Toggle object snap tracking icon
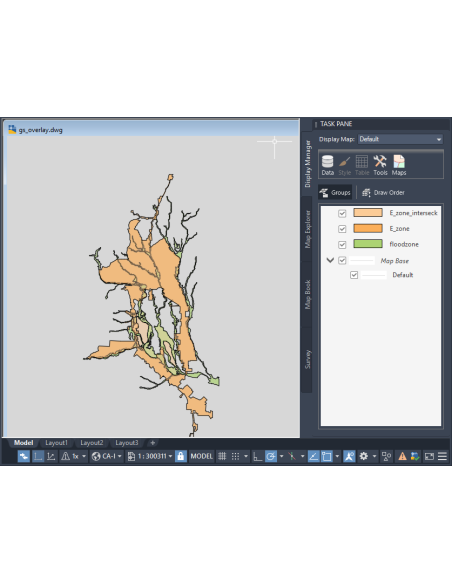 (313, 456)
